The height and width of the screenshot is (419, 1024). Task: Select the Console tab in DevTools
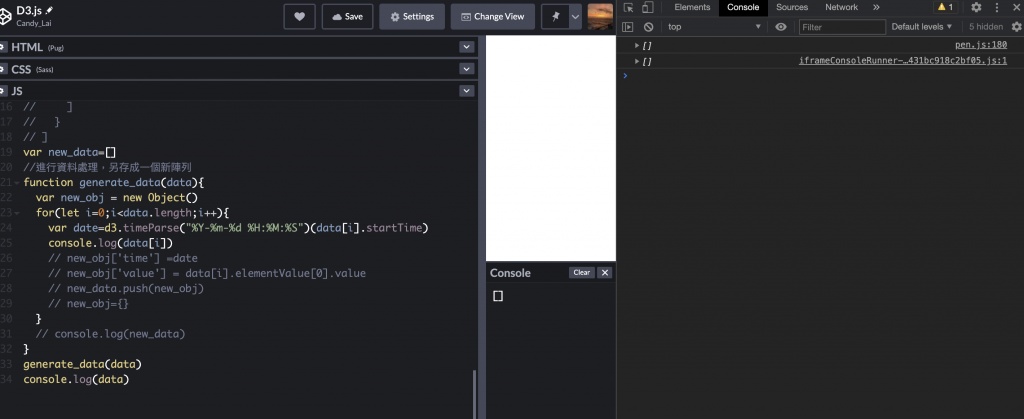point(743,7)
